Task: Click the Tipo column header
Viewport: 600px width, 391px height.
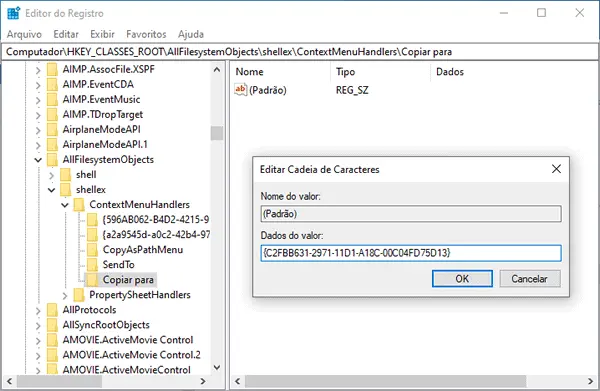Action: [x=345, y=72]
